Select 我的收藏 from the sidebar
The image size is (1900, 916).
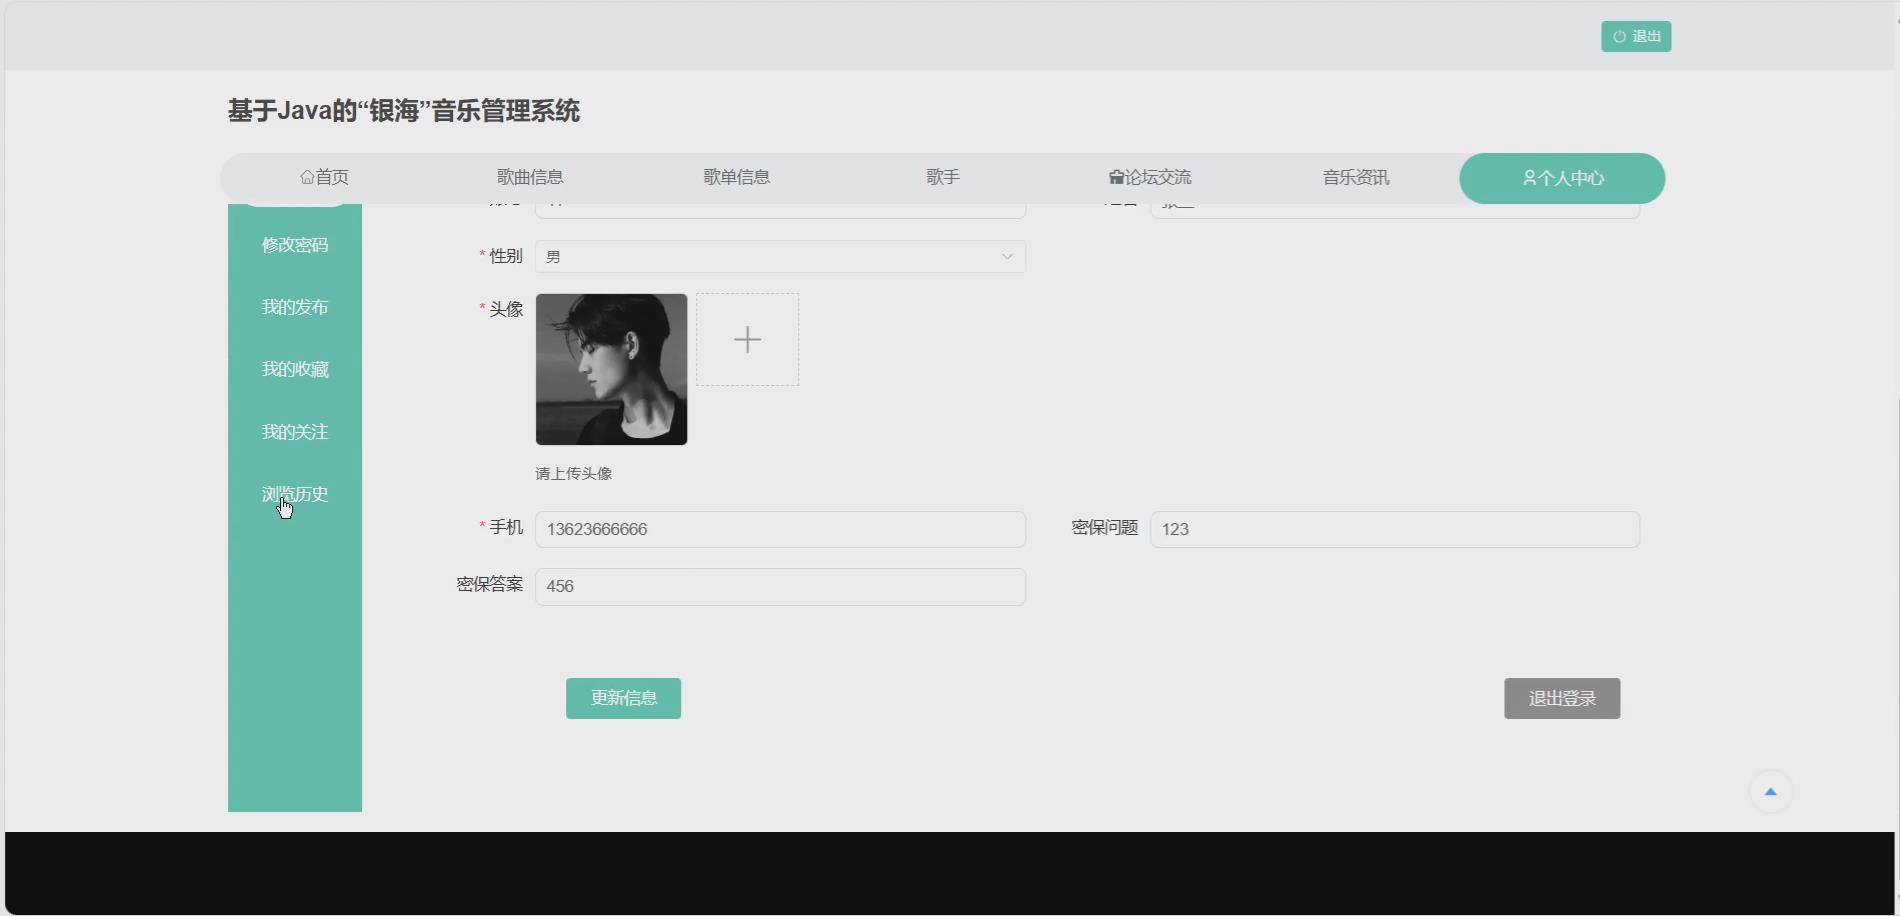(295, 369)
